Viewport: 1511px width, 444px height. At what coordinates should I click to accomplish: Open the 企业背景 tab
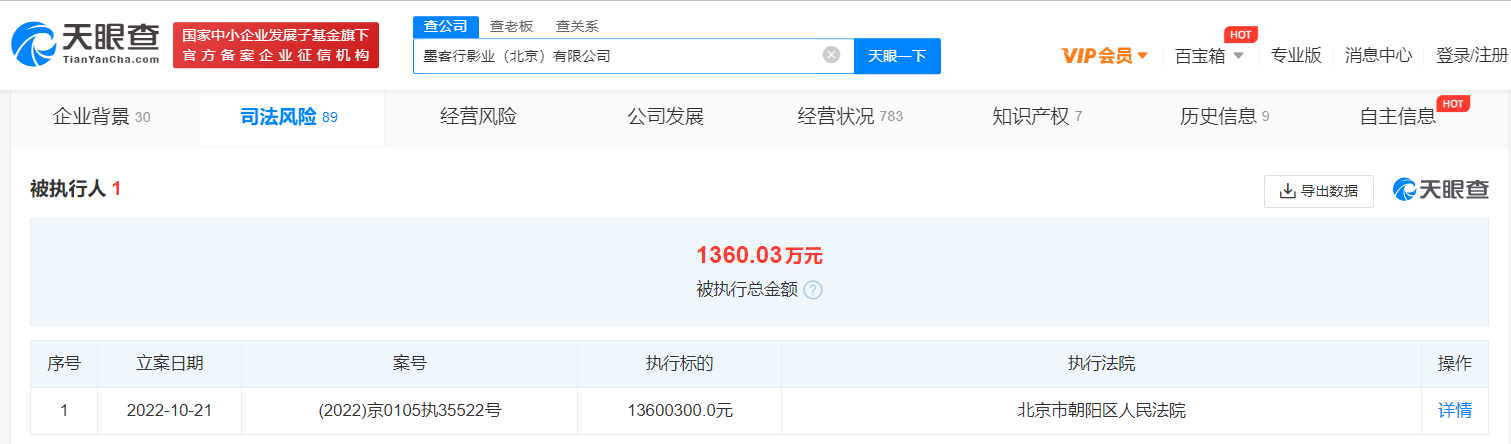[x=101, y=117]
